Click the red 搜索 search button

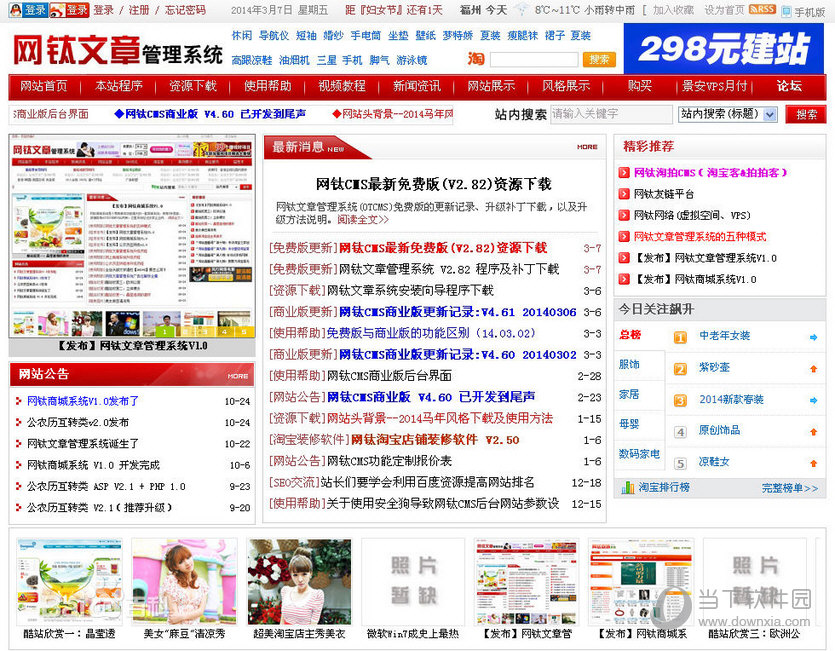[808, 116]
